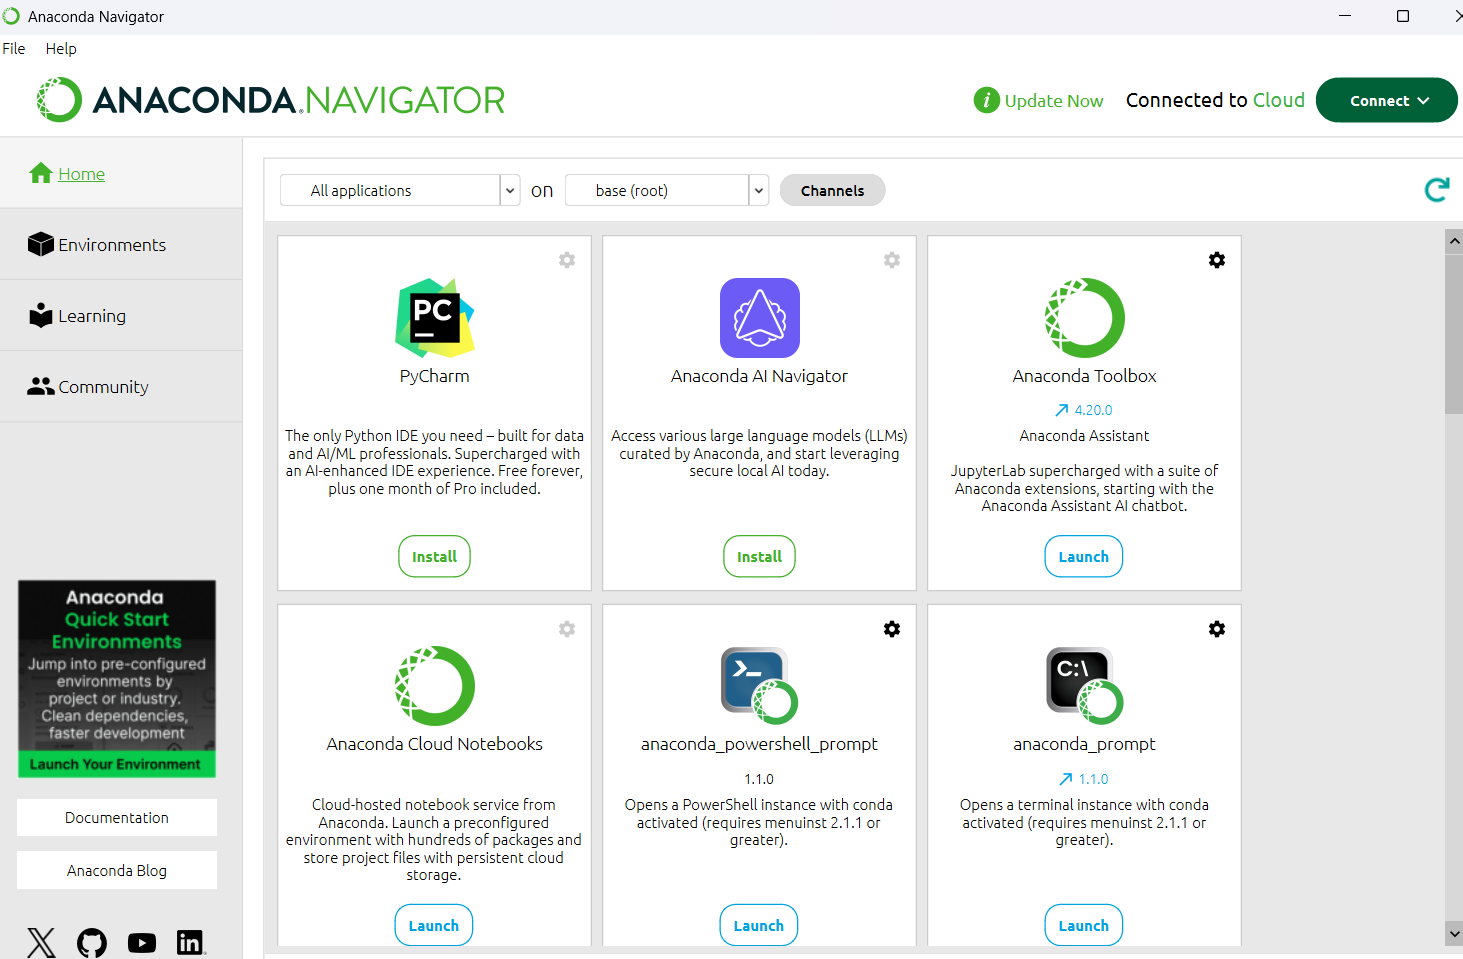Open the Connect dropdown button

click(1387, 100)
